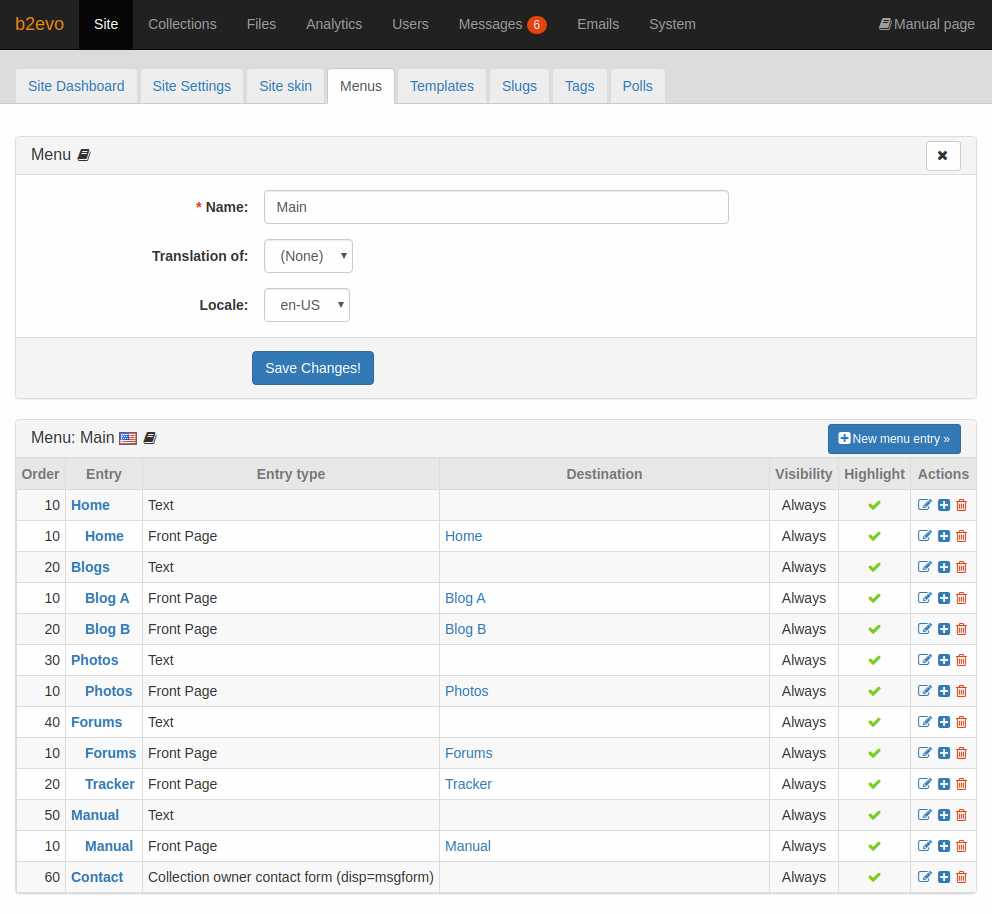992x914 pixels.
Task: Open the System menu
Action: (x=672, y=24)
